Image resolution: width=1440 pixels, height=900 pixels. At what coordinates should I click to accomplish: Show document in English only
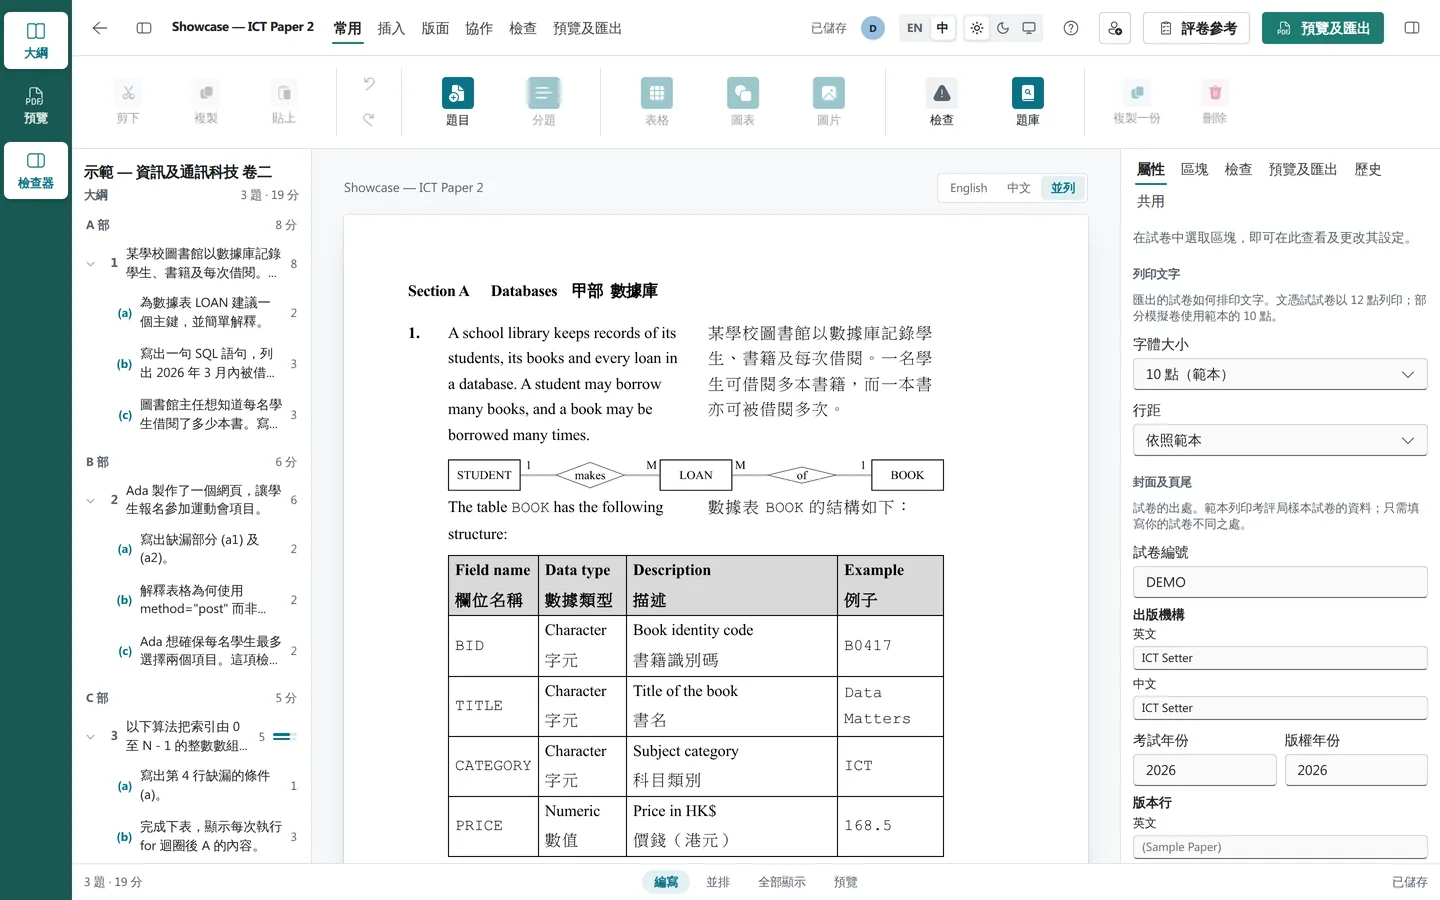click(968, 188)
